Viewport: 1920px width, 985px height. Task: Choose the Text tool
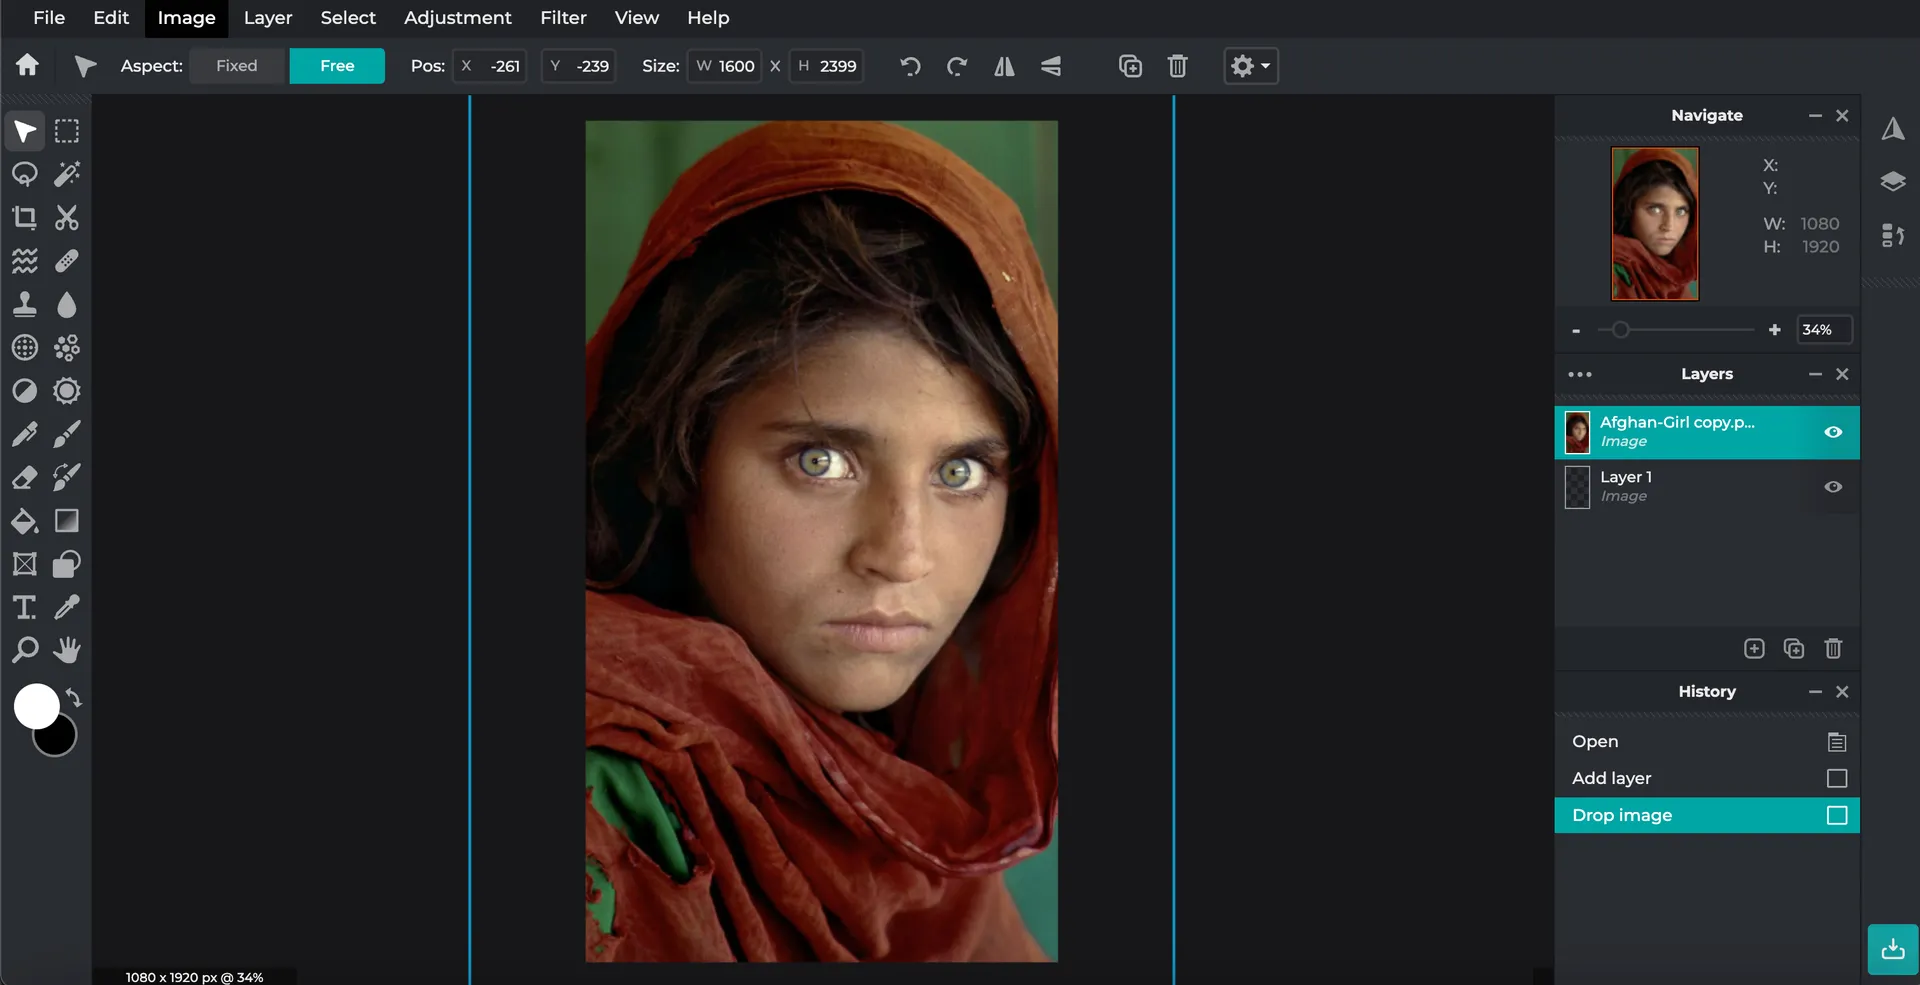(24, 607)
